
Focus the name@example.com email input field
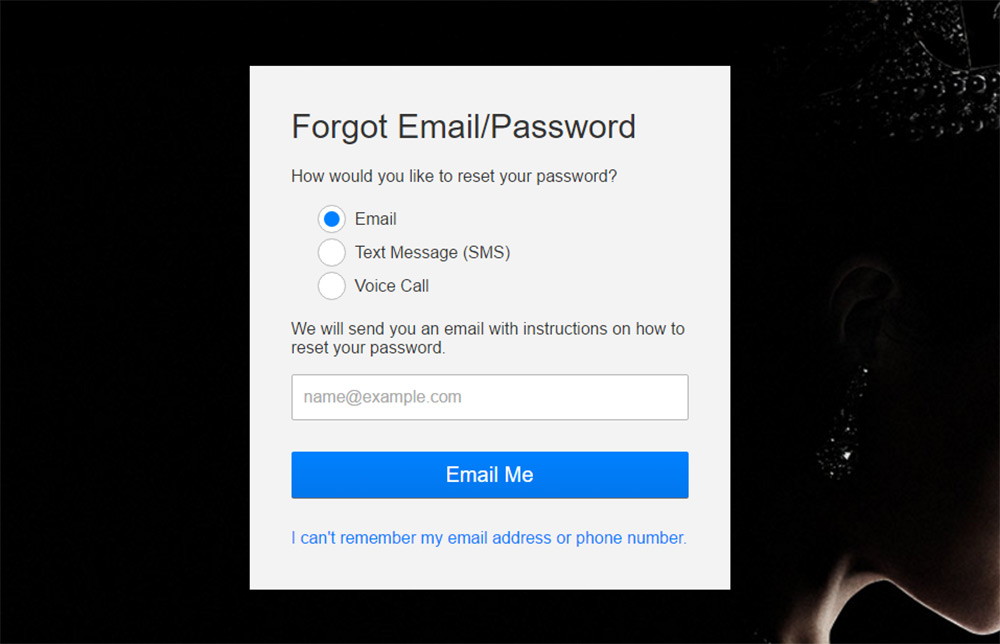(490, 397)
